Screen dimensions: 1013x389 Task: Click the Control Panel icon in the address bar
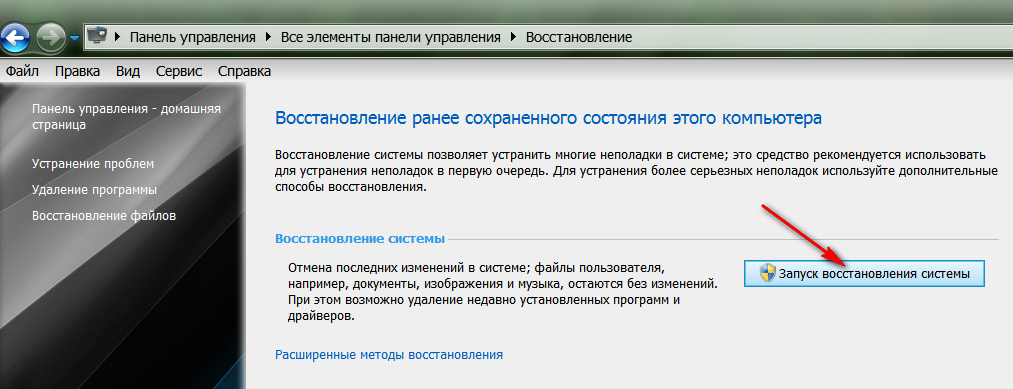pos(97,36)
